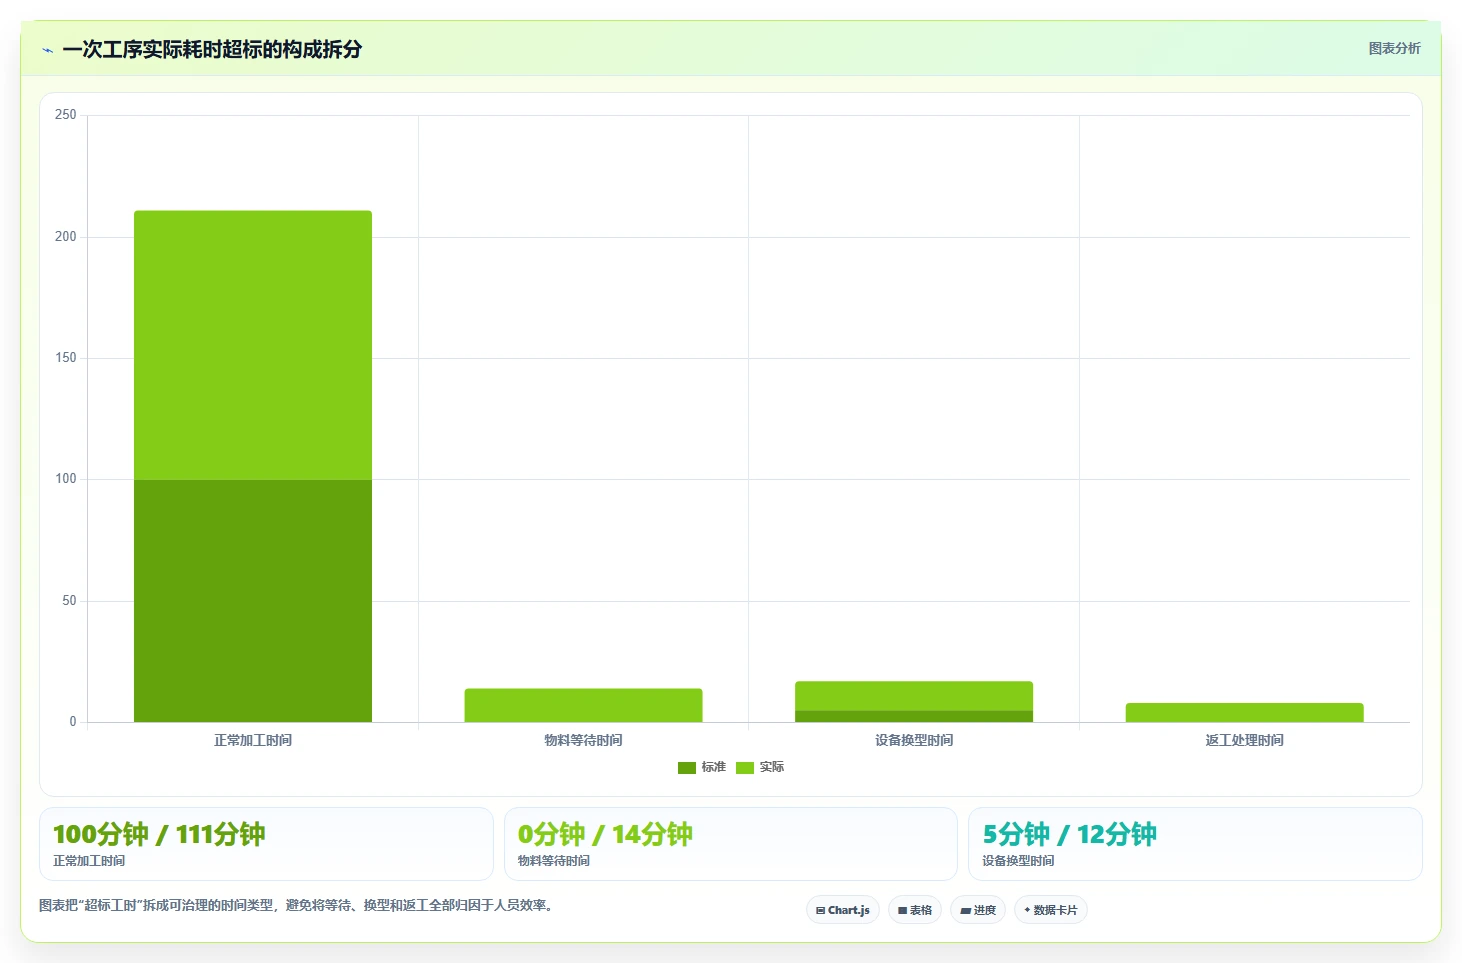
Task: Click the light green 实际 bar for 正常加工时间
Action: pos(253,345)
